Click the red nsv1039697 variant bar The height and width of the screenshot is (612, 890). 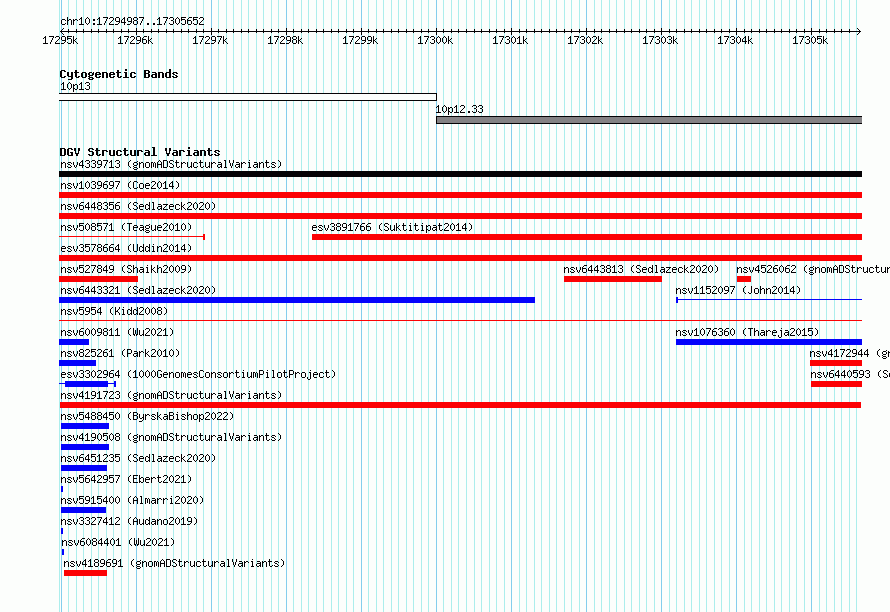[460, 195]
